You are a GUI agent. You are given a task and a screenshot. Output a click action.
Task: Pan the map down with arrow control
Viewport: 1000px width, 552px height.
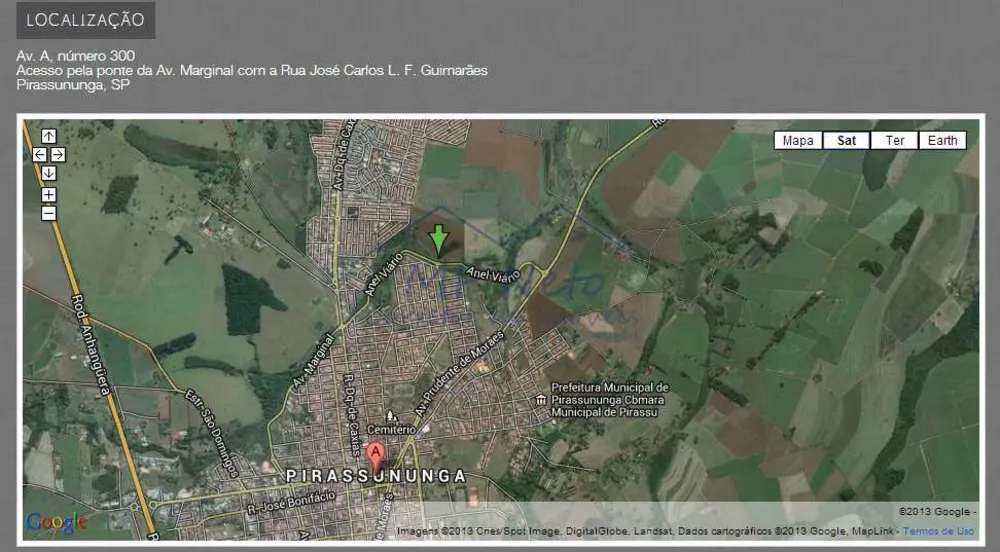(x=49, y=173)
